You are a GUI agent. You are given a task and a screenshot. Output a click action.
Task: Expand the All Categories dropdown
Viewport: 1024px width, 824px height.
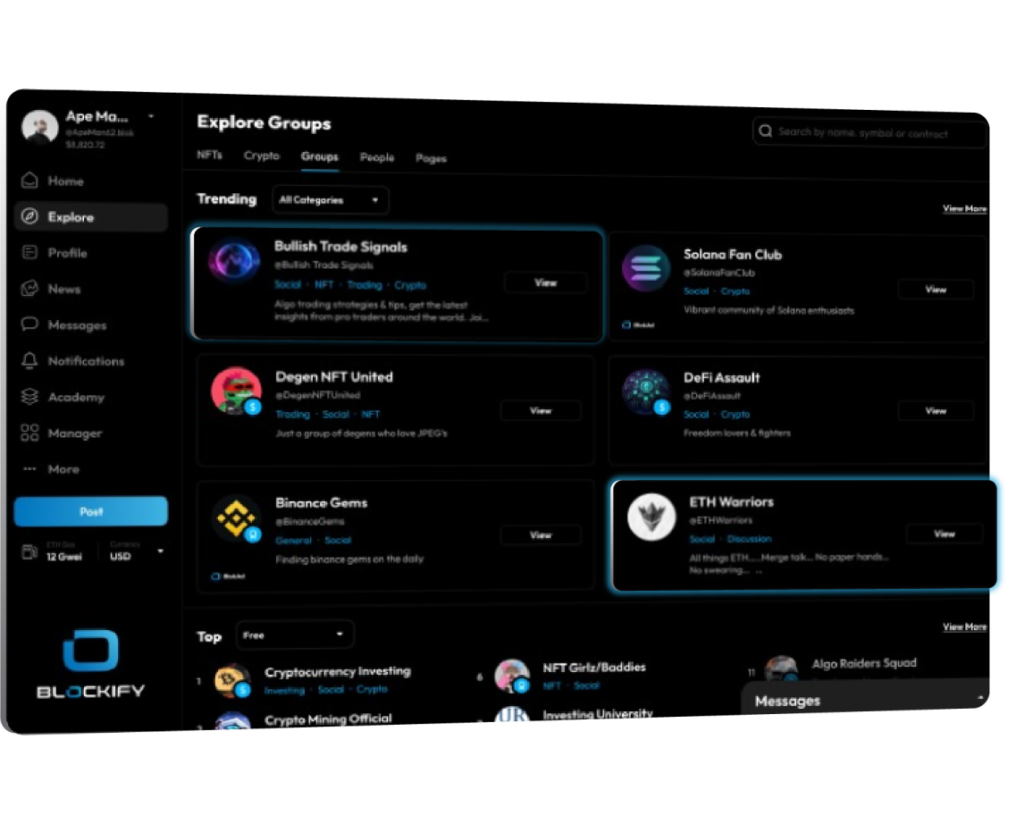click(x=330, y=200)
